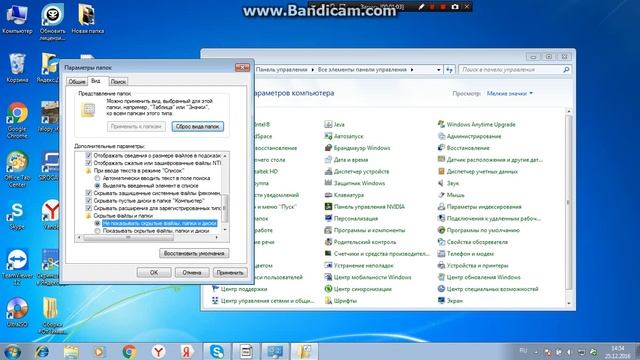
Task: Toggle file size info in tooltips checkbox
Action: (x=89, y=156)
